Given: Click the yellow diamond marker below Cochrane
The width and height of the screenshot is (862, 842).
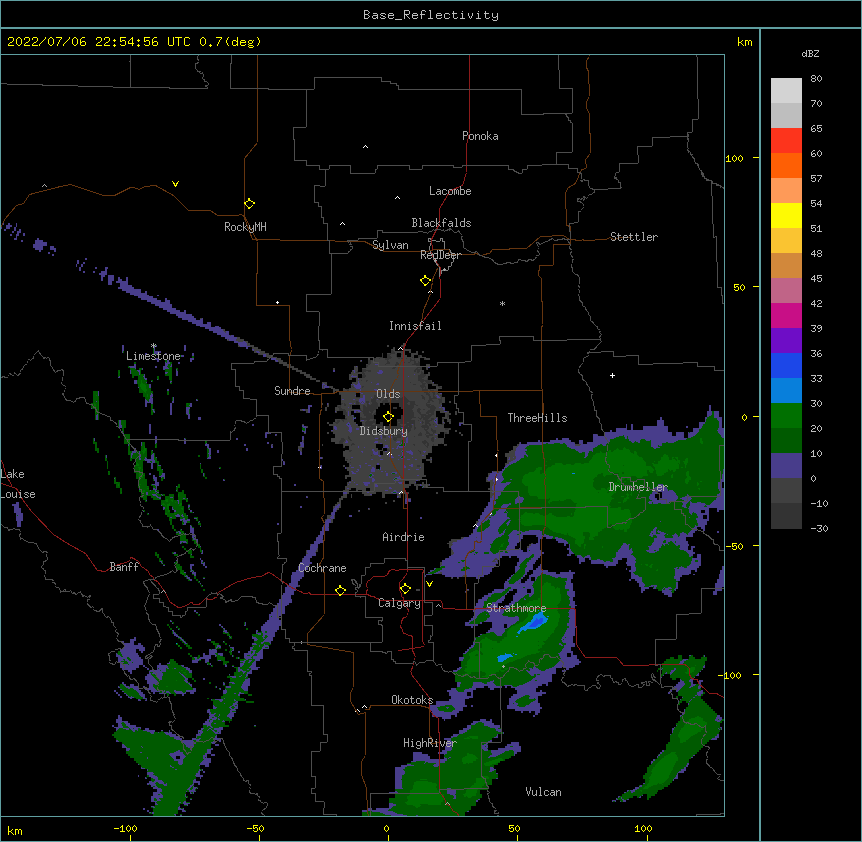Looking at the screenshot, I should point(340,590).
